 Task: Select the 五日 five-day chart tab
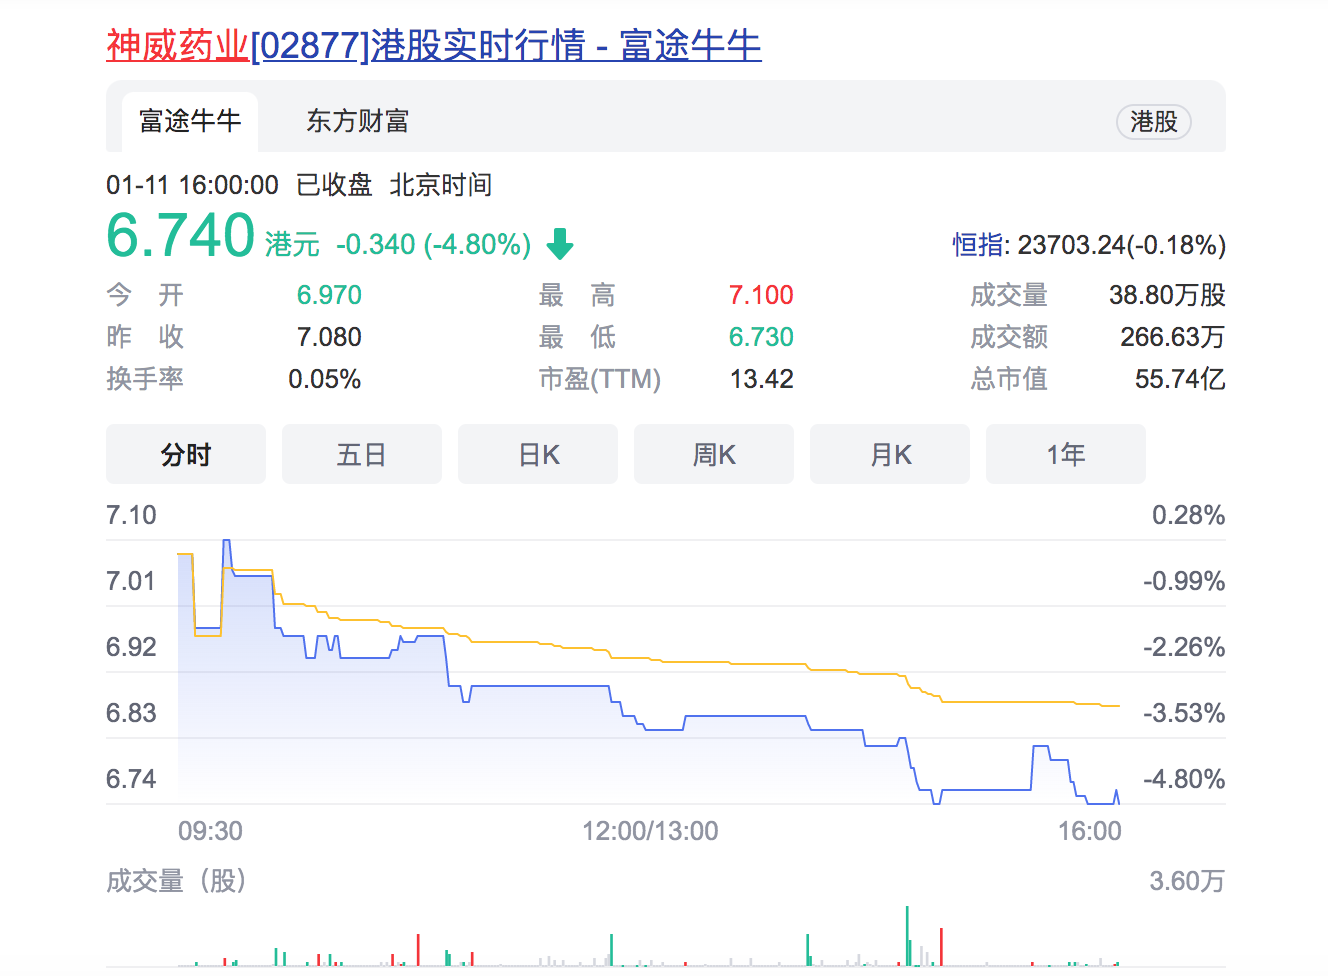pyautogui.click(x=361, y=455)
